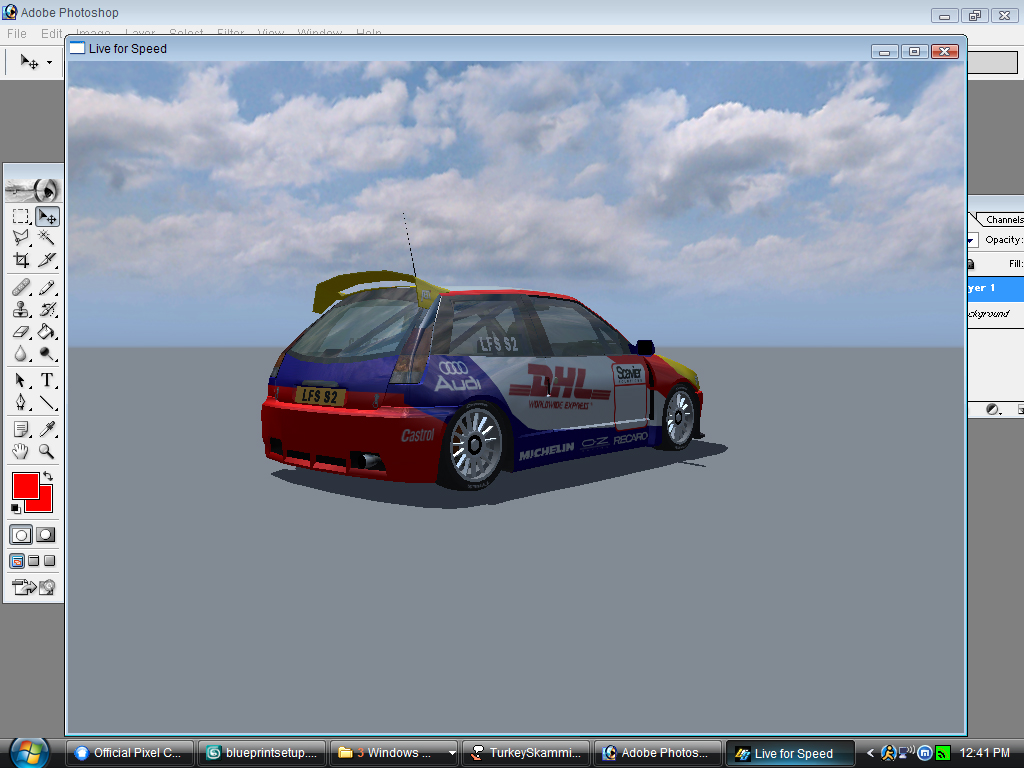Select the Notes tool

[21, 429]
